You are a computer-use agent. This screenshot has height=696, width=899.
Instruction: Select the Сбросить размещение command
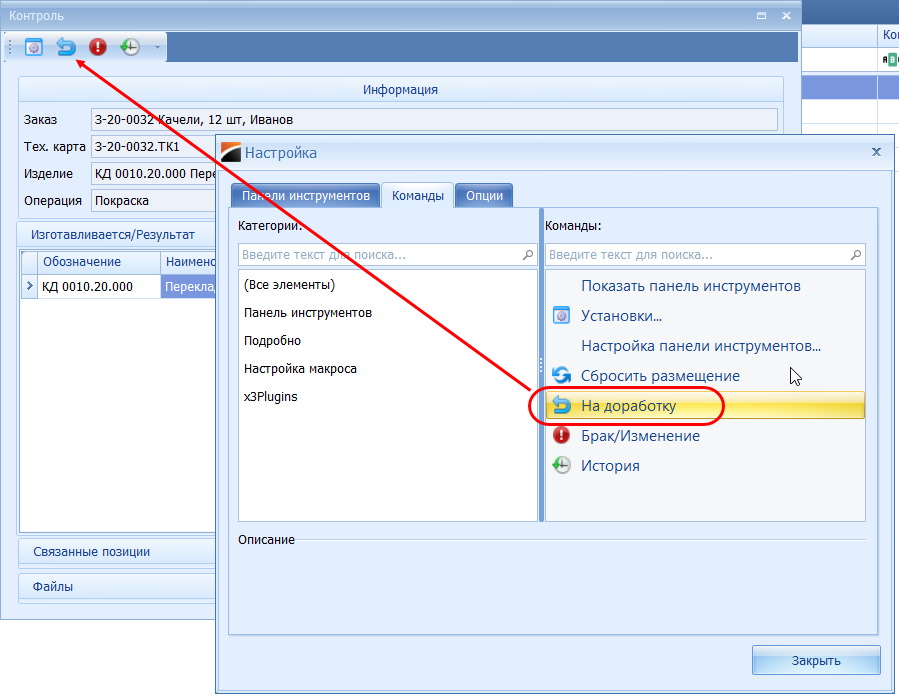[x=660, y=376]
